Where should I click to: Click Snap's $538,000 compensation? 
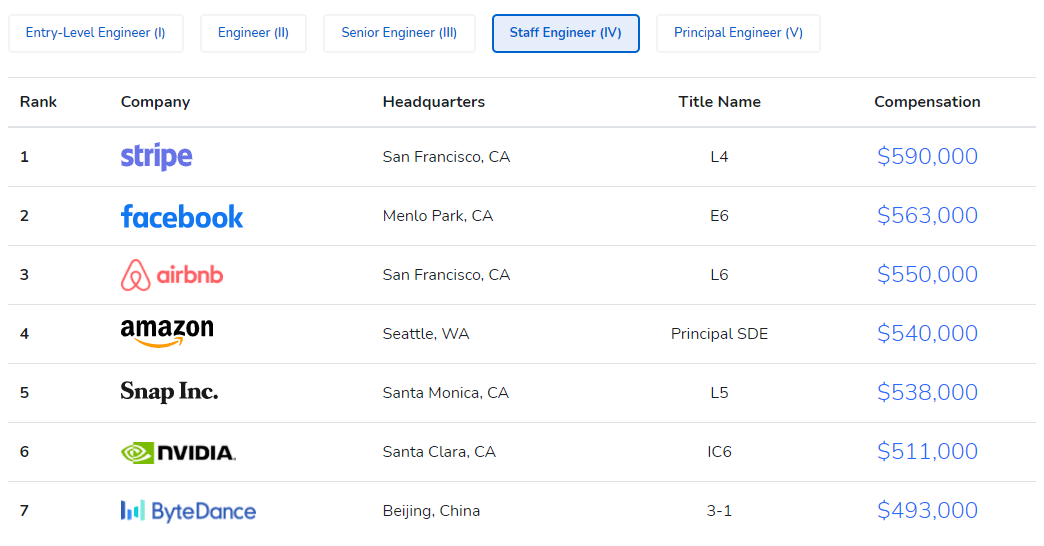click(927, 392)
